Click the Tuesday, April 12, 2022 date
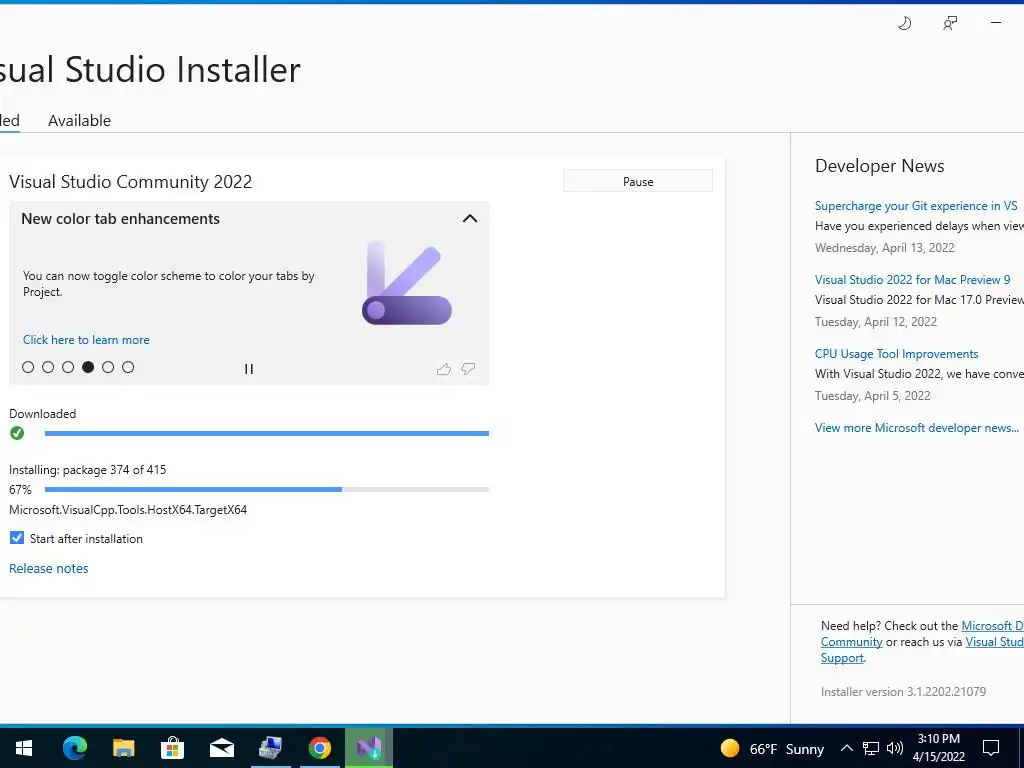The height and width of the screenshot is (768, 1024). pyautogui.click(x=876, y=322)
